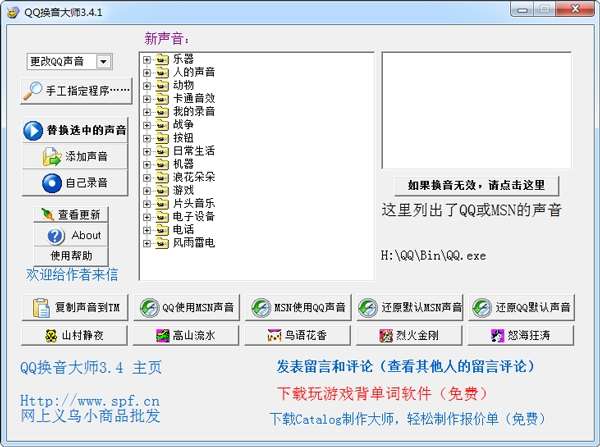The image size is (600, 447).
Task: Expand the 人的声音 tree node
Action: click(x=147, y=73)
